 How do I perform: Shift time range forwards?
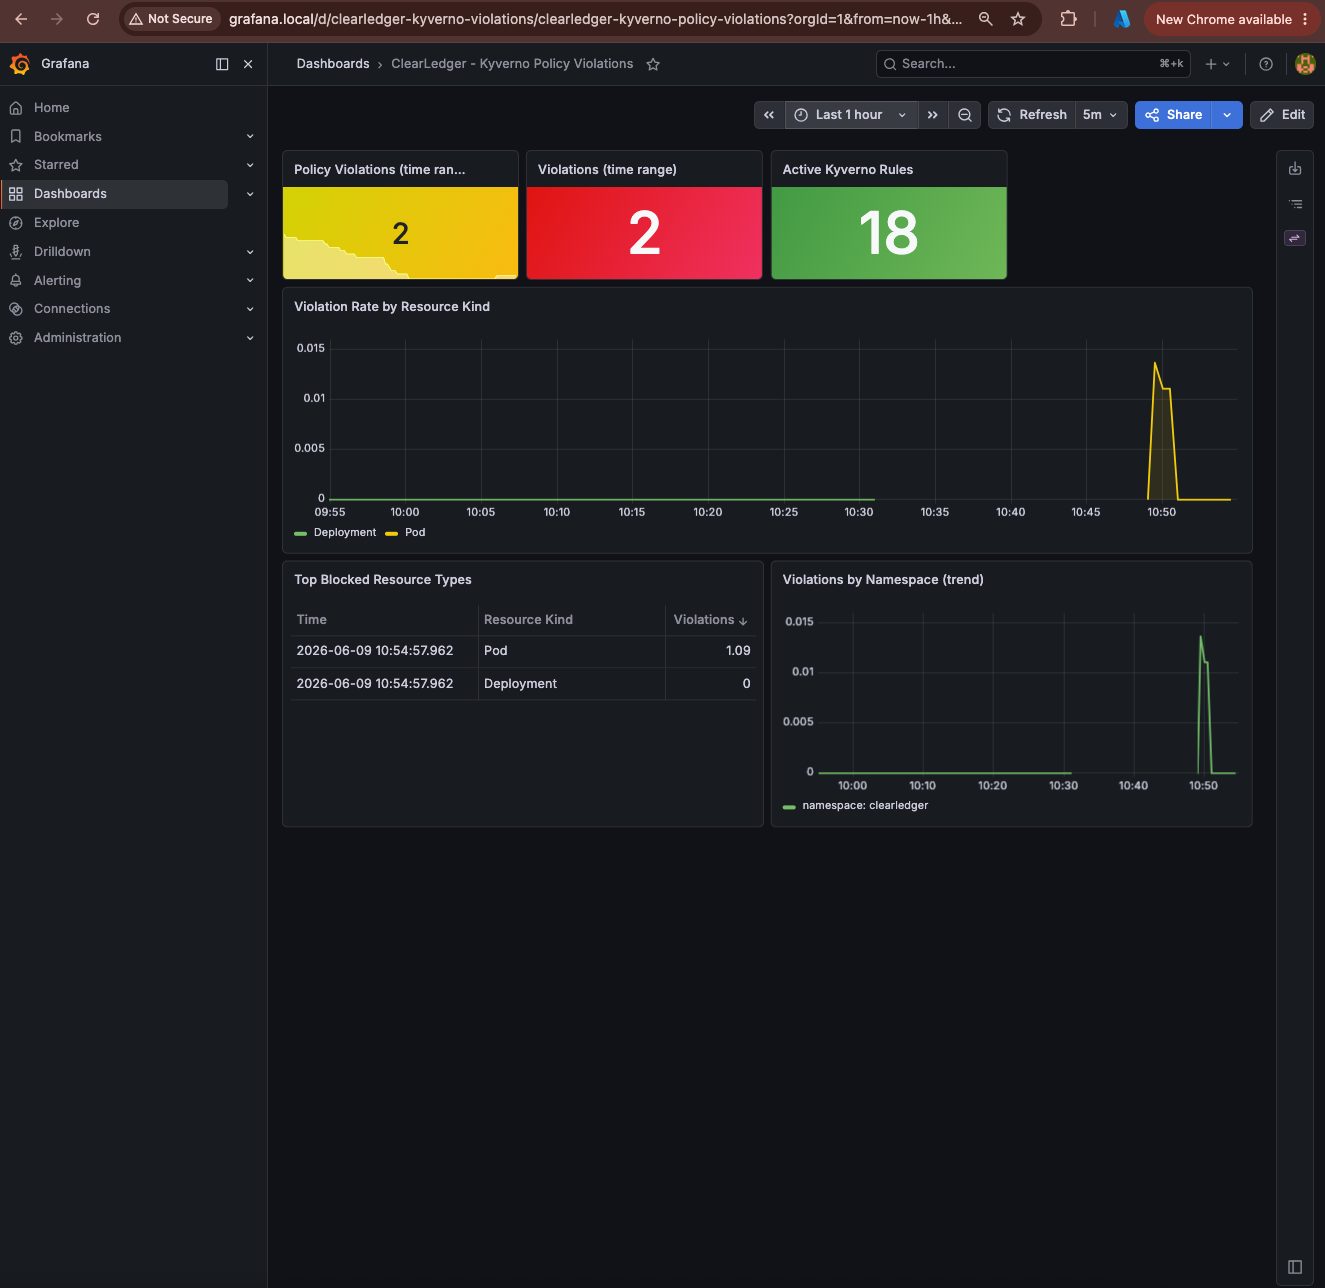pyautogui.click(x=932, y=115)
